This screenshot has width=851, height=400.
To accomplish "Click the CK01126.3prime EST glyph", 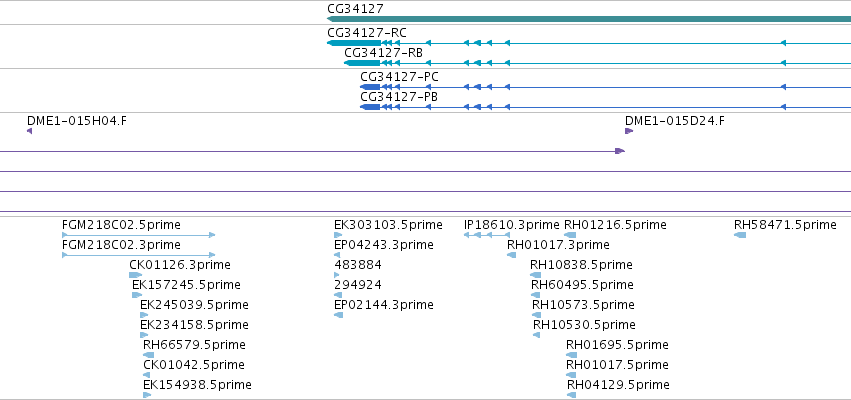I will [135, 275].
